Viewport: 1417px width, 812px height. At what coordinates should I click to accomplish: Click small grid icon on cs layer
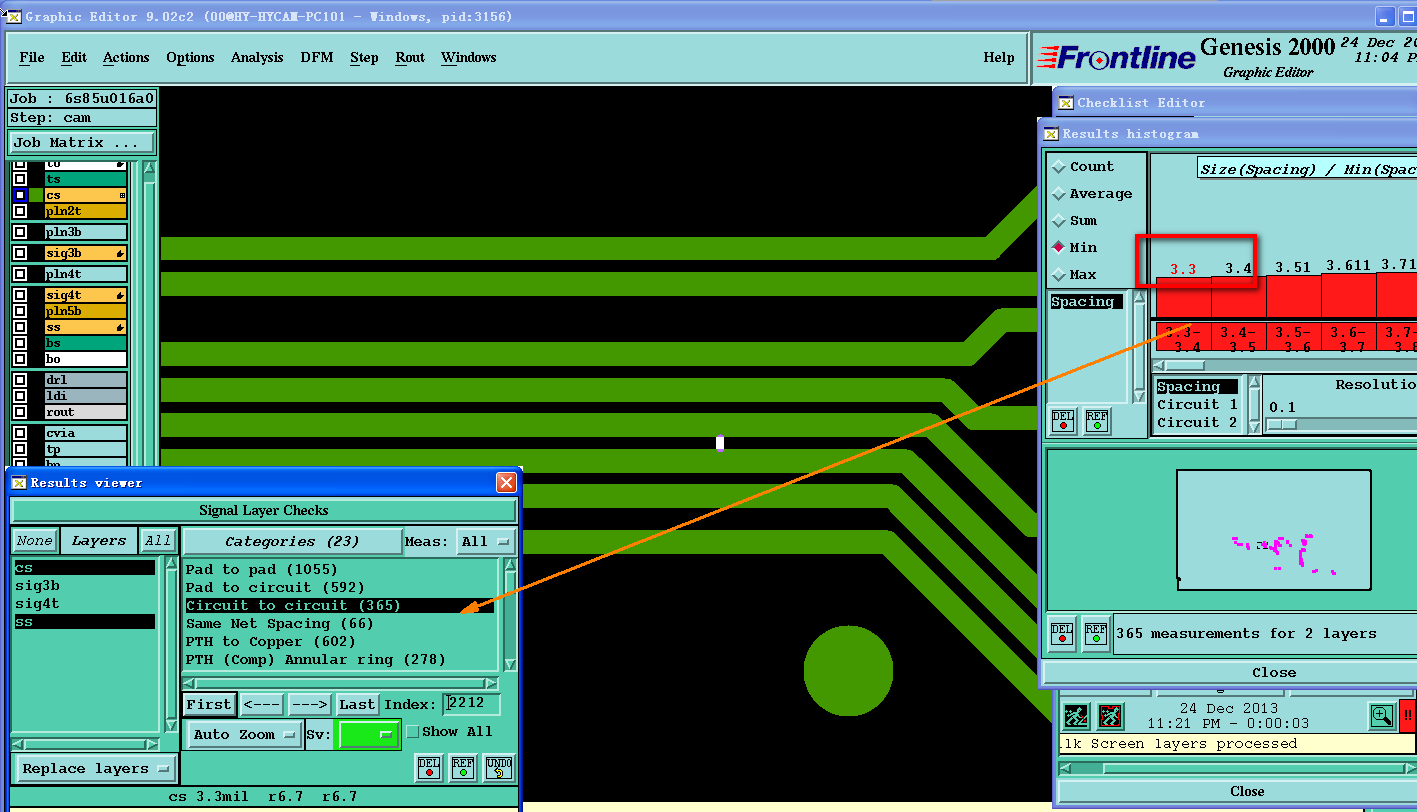122,195
